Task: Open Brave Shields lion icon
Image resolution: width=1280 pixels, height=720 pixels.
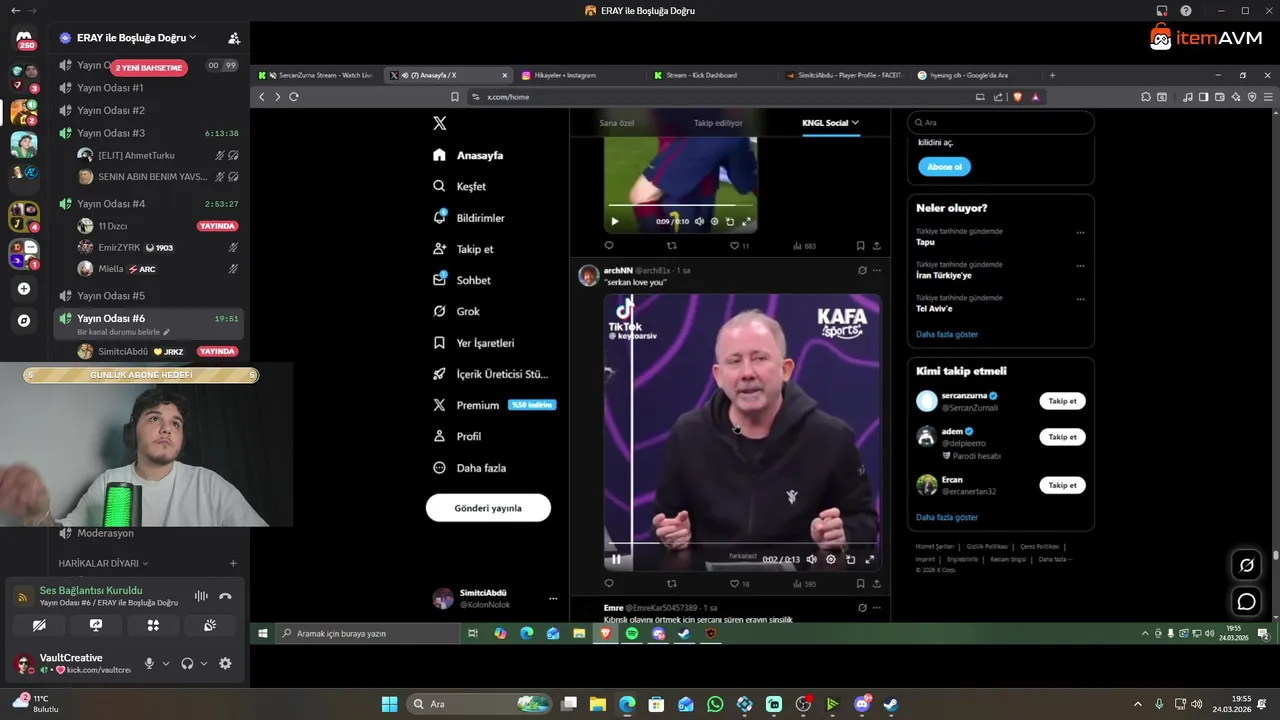Action: tap(1018, 97)
